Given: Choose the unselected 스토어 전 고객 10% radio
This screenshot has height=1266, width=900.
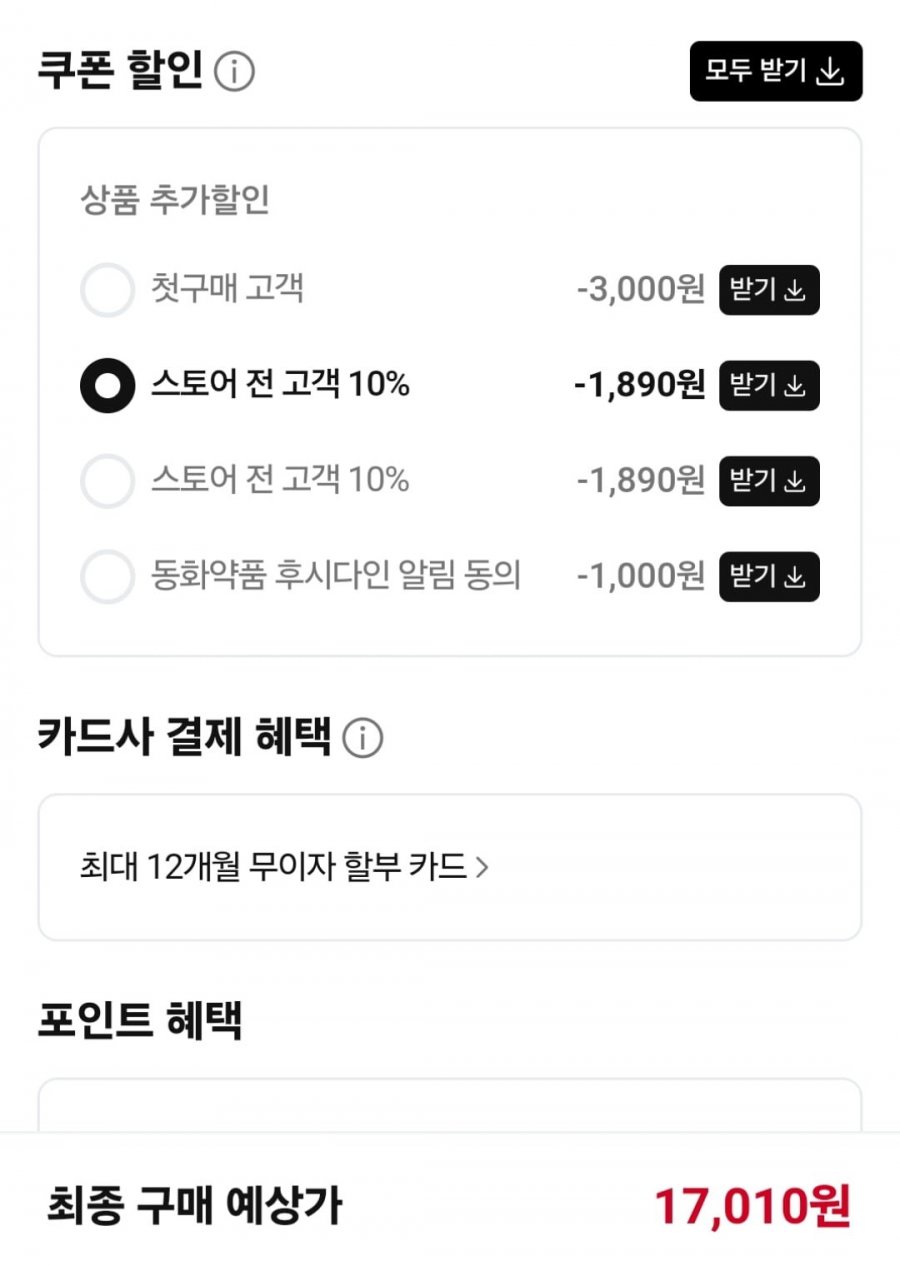Looking at the screenshot, I should (107, 481).
